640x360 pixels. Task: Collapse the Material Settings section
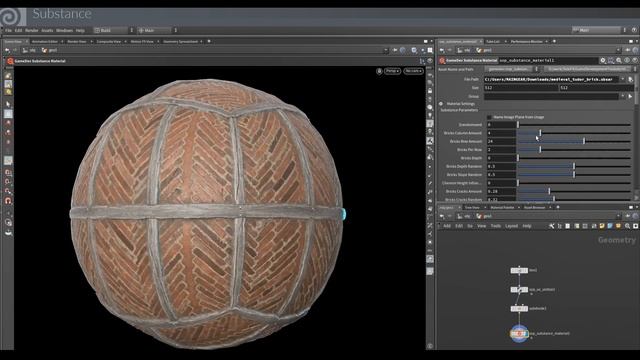tap(441, 104)
